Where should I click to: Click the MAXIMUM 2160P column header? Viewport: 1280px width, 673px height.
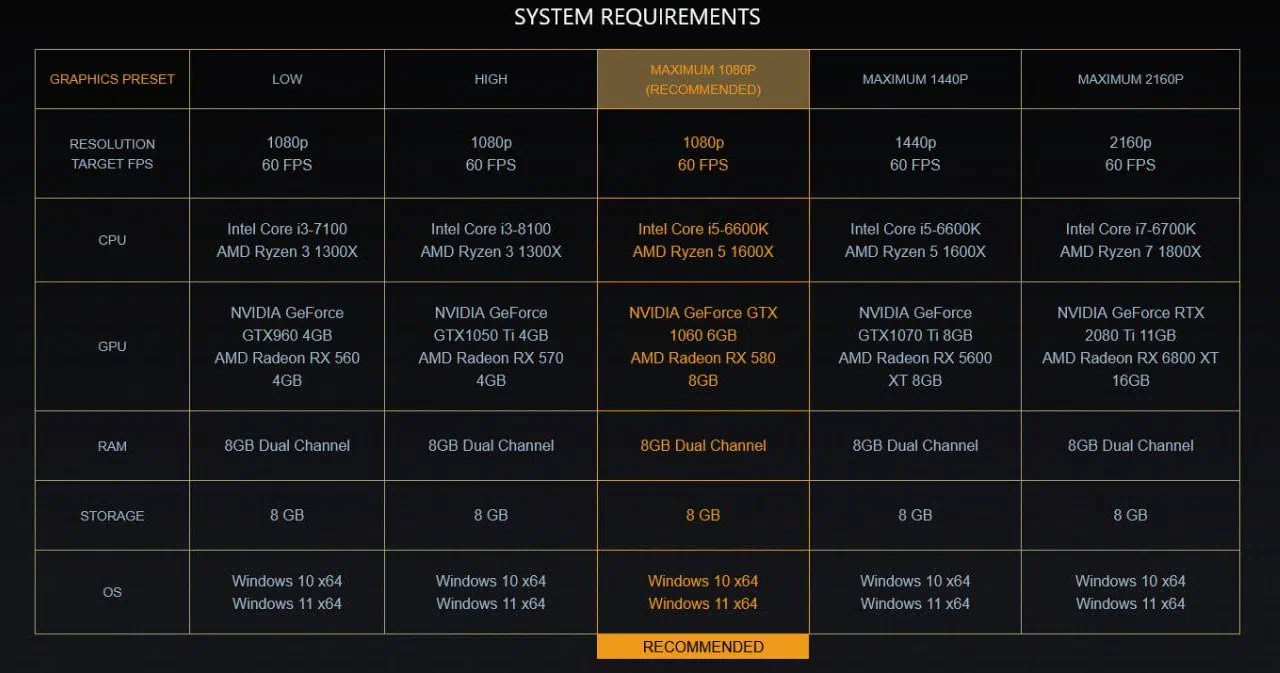(x=1130, y=79)
